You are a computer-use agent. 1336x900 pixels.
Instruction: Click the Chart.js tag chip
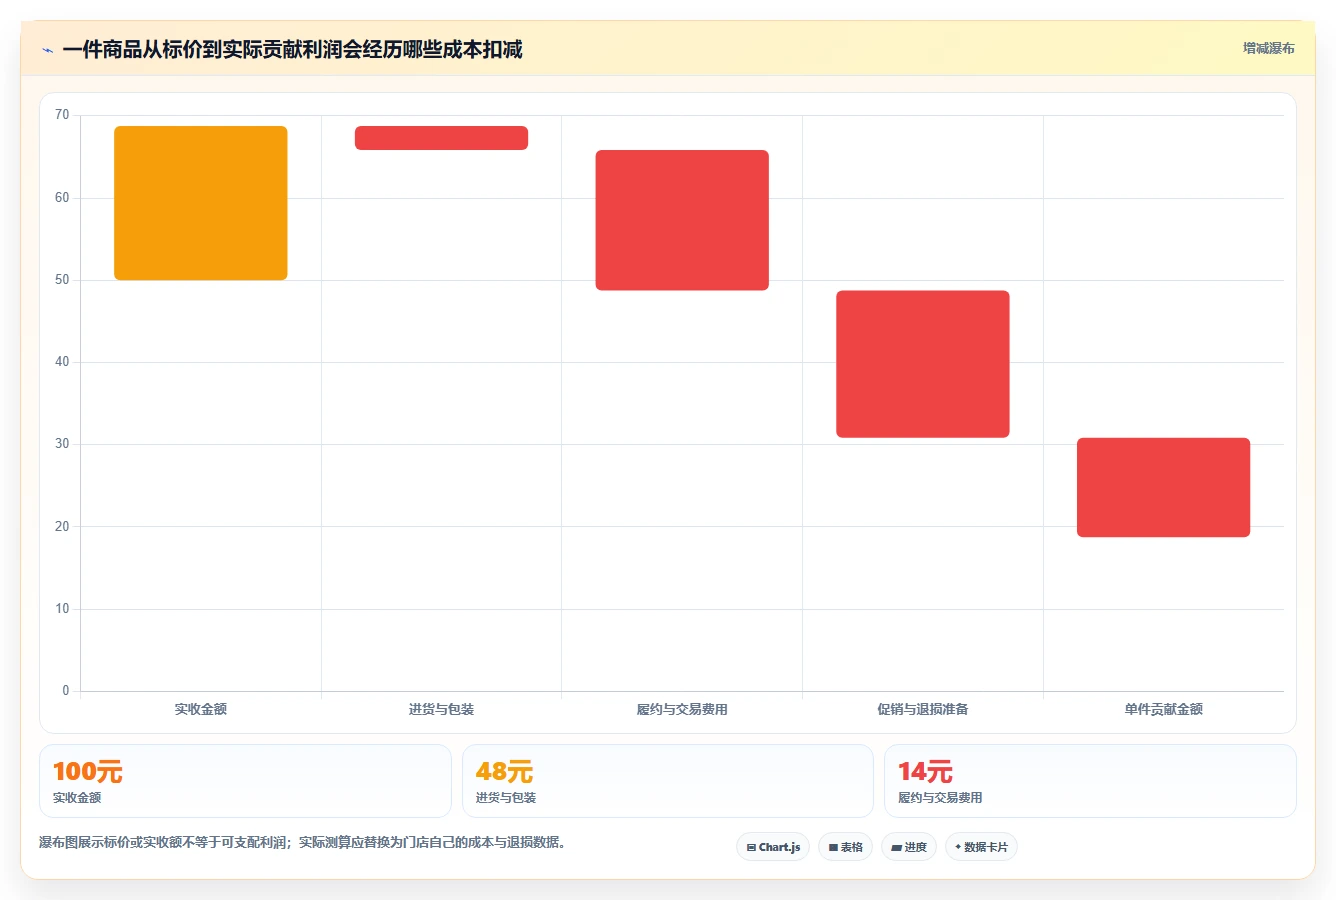pos(773,847)
